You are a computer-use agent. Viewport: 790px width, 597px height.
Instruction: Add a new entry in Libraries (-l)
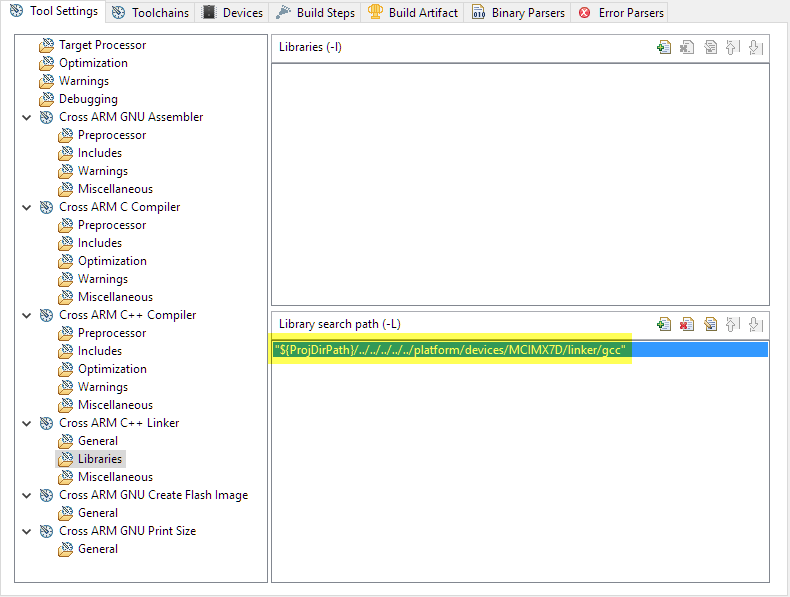pos(664,47)
